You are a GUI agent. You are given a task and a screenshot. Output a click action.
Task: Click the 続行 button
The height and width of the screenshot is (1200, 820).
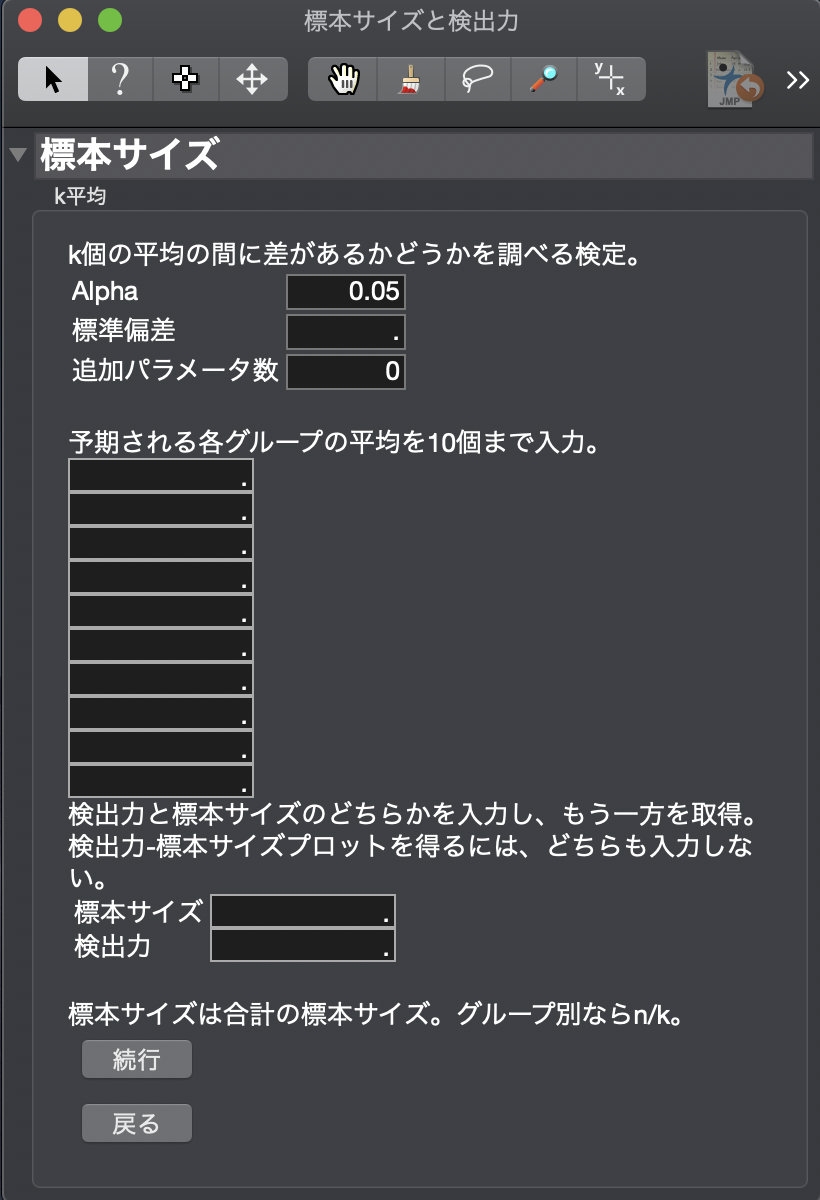coord(136,1060)
